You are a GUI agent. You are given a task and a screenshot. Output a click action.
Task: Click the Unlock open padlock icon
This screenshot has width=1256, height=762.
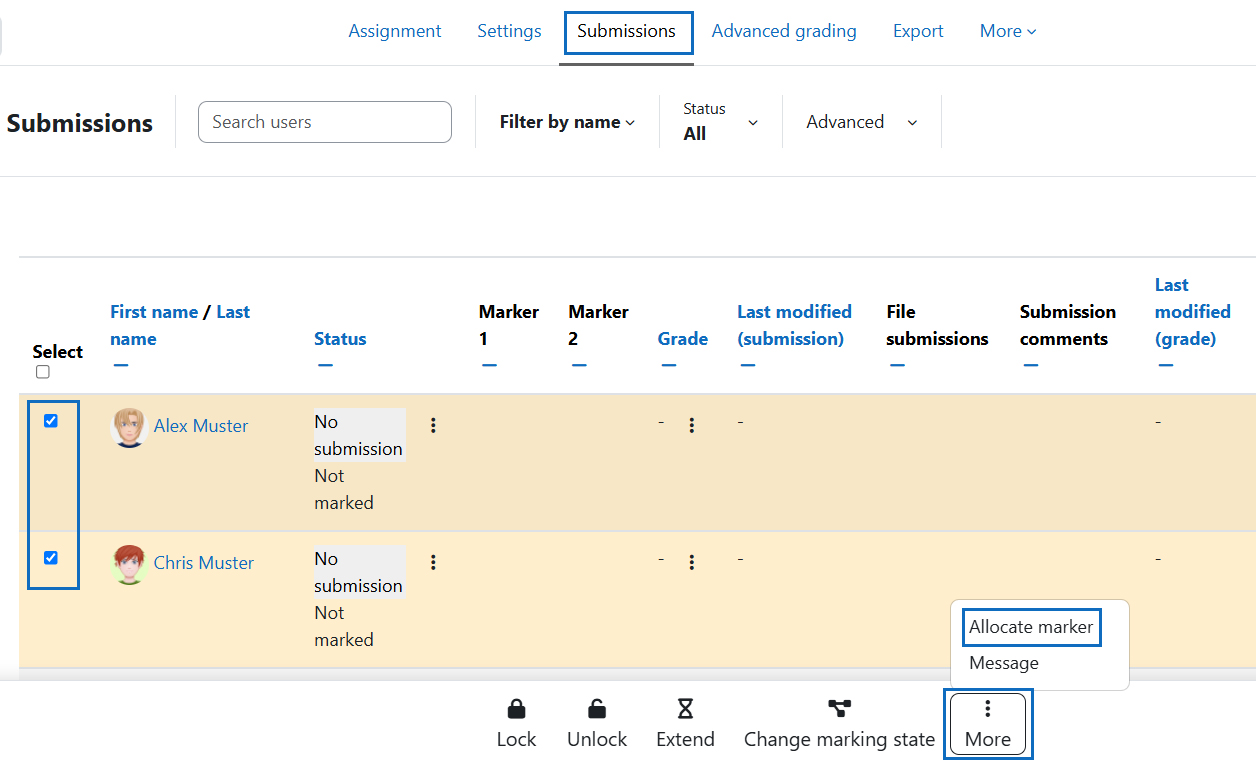pyautogui.click(x=597, y=709)
